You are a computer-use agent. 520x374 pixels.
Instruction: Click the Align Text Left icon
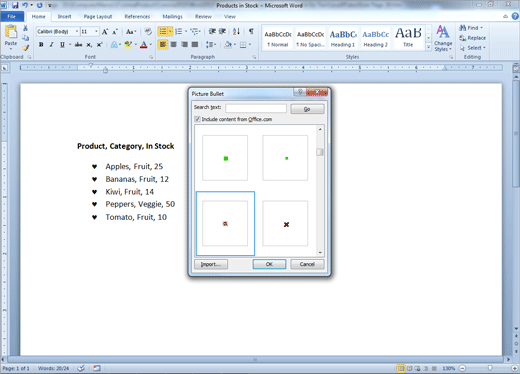[163, 44]
